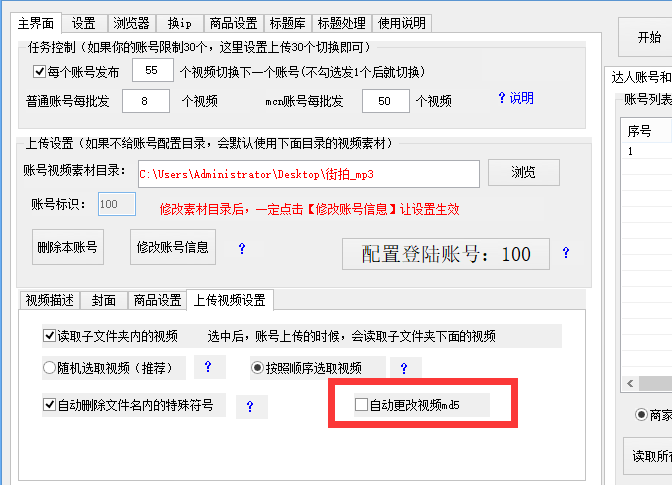Click help icon beside 按照顺序选取视频 option
Screen dimensions: 672x485
[x=404, y=368]
